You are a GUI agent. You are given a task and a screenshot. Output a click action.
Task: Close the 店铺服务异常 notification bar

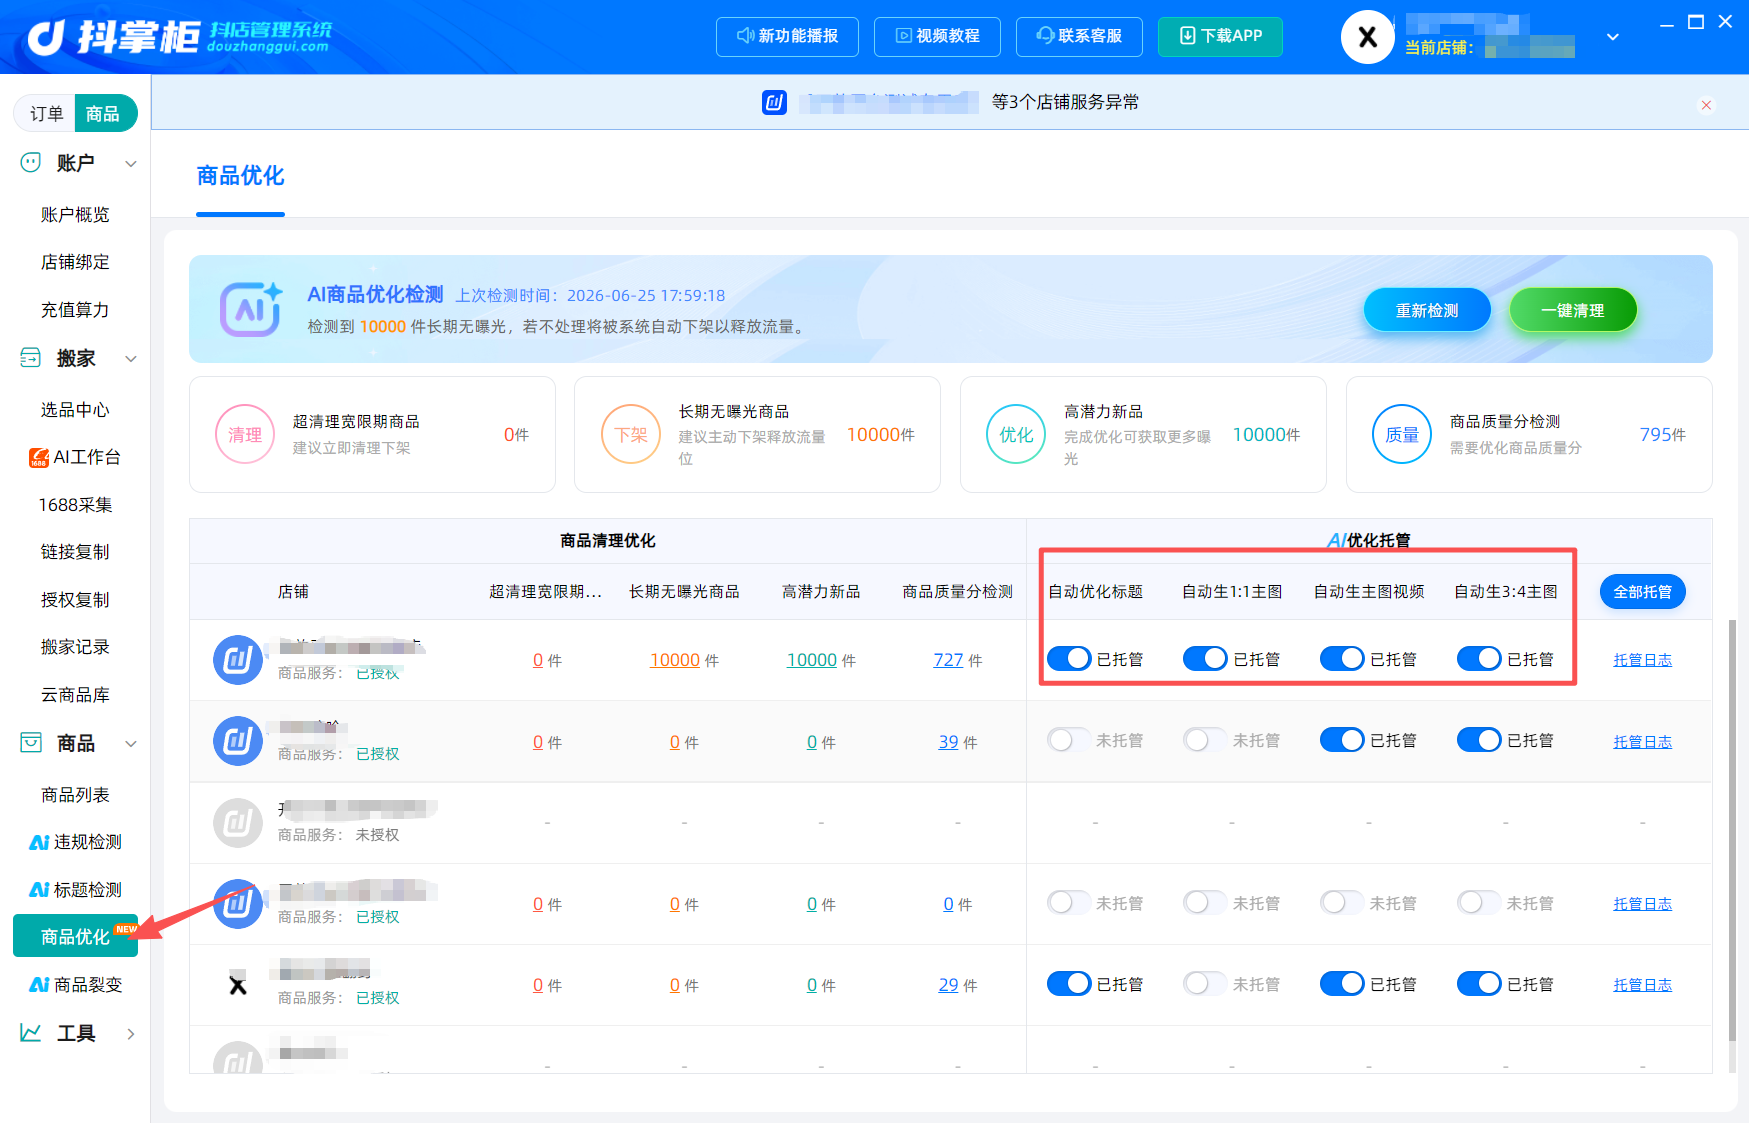(x=1706, y=105)
